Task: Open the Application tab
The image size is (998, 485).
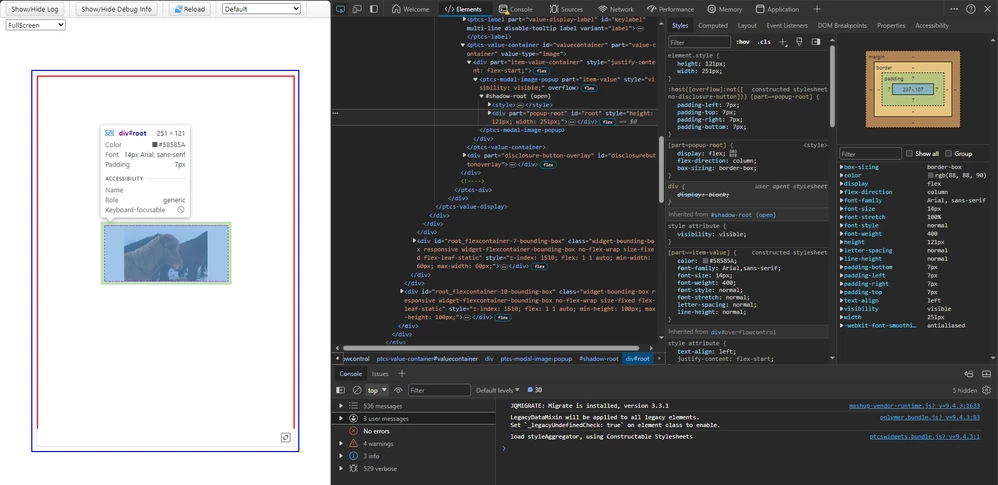Action: click(x=777, y=9)
